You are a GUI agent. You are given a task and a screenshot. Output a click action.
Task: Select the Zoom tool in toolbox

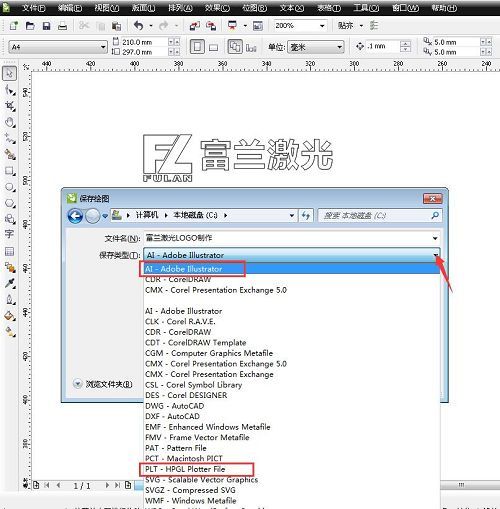click(x=10, y=123)
